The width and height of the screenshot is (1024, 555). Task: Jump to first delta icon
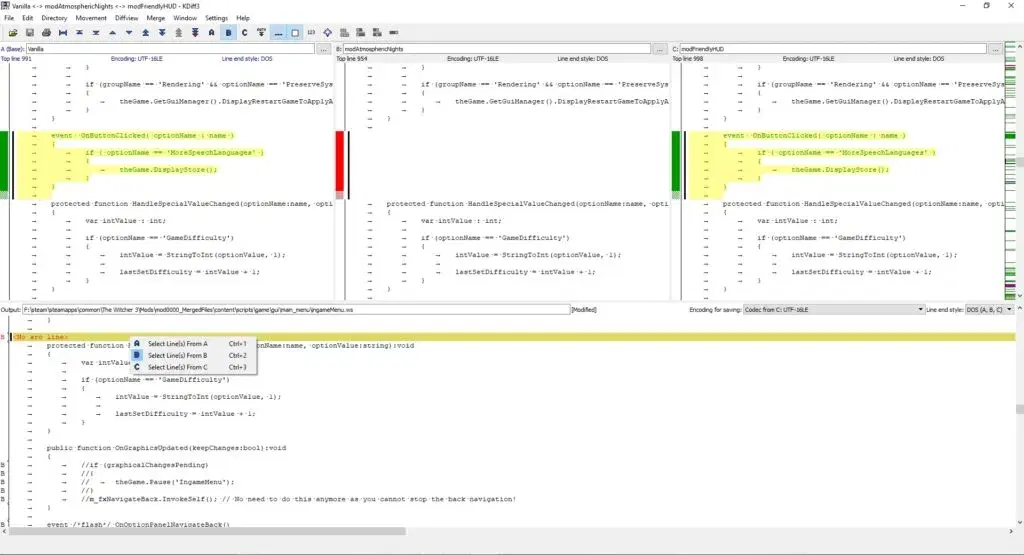coord(79,32)
